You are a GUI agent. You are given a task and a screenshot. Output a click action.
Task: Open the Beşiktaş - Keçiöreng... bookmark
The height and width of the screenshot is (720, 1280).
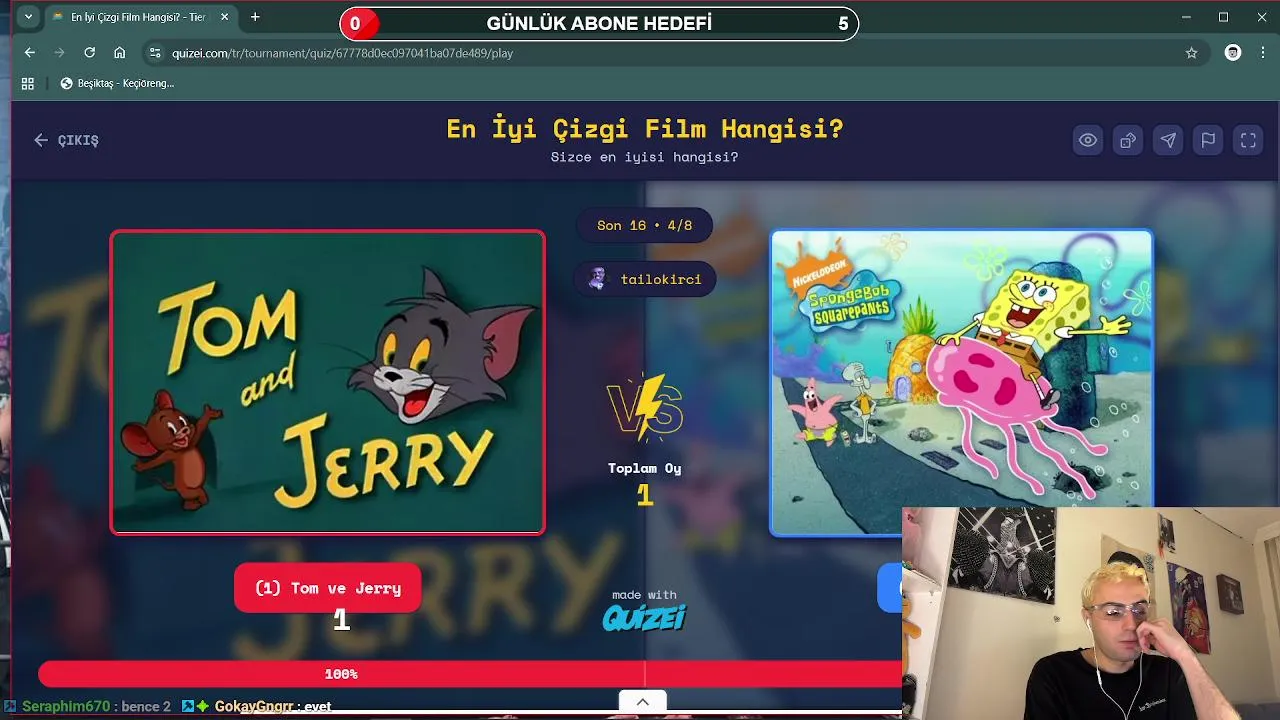pos(117,83)
